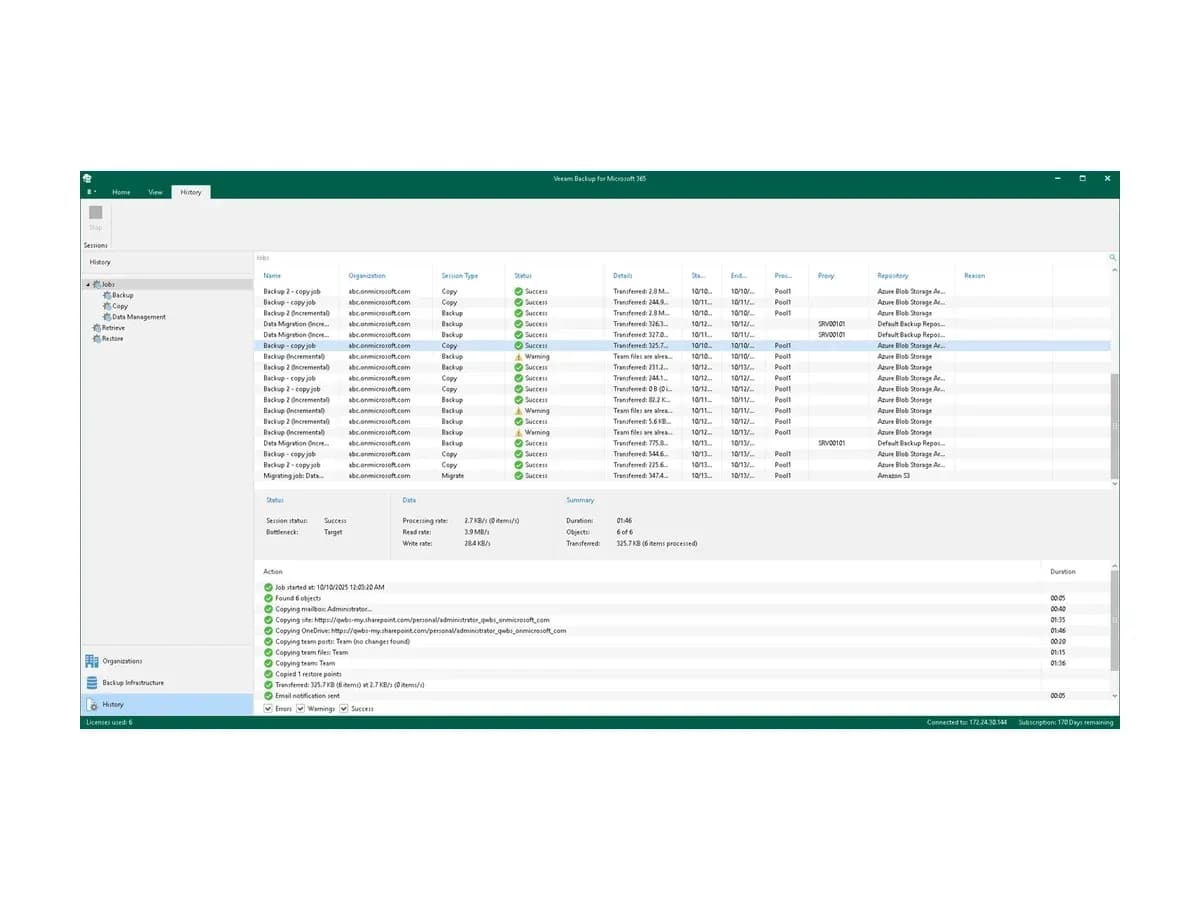This screenshot has height=900, width=1200.
Task: Click the Action column header
Action: point(272,572)
